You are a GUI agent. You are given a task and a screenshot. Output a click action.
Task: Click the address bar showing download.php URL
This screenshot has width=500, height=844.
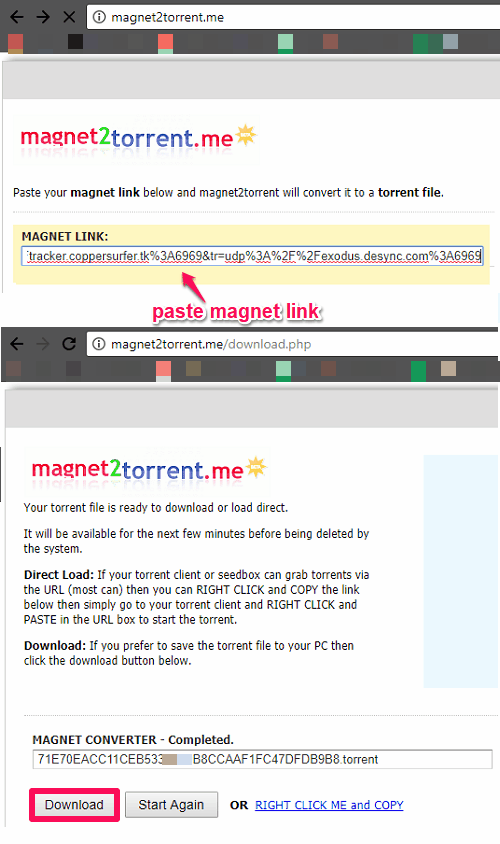(293, 344)
